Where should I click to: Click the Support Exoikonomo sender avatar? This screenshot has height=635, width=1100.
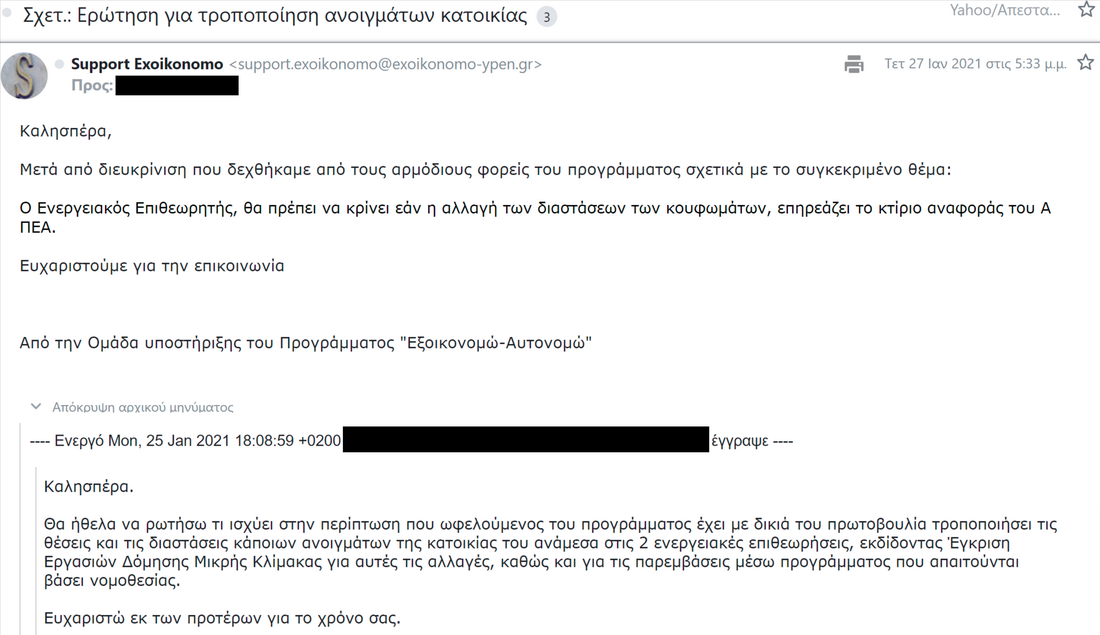tap(25, 75)
